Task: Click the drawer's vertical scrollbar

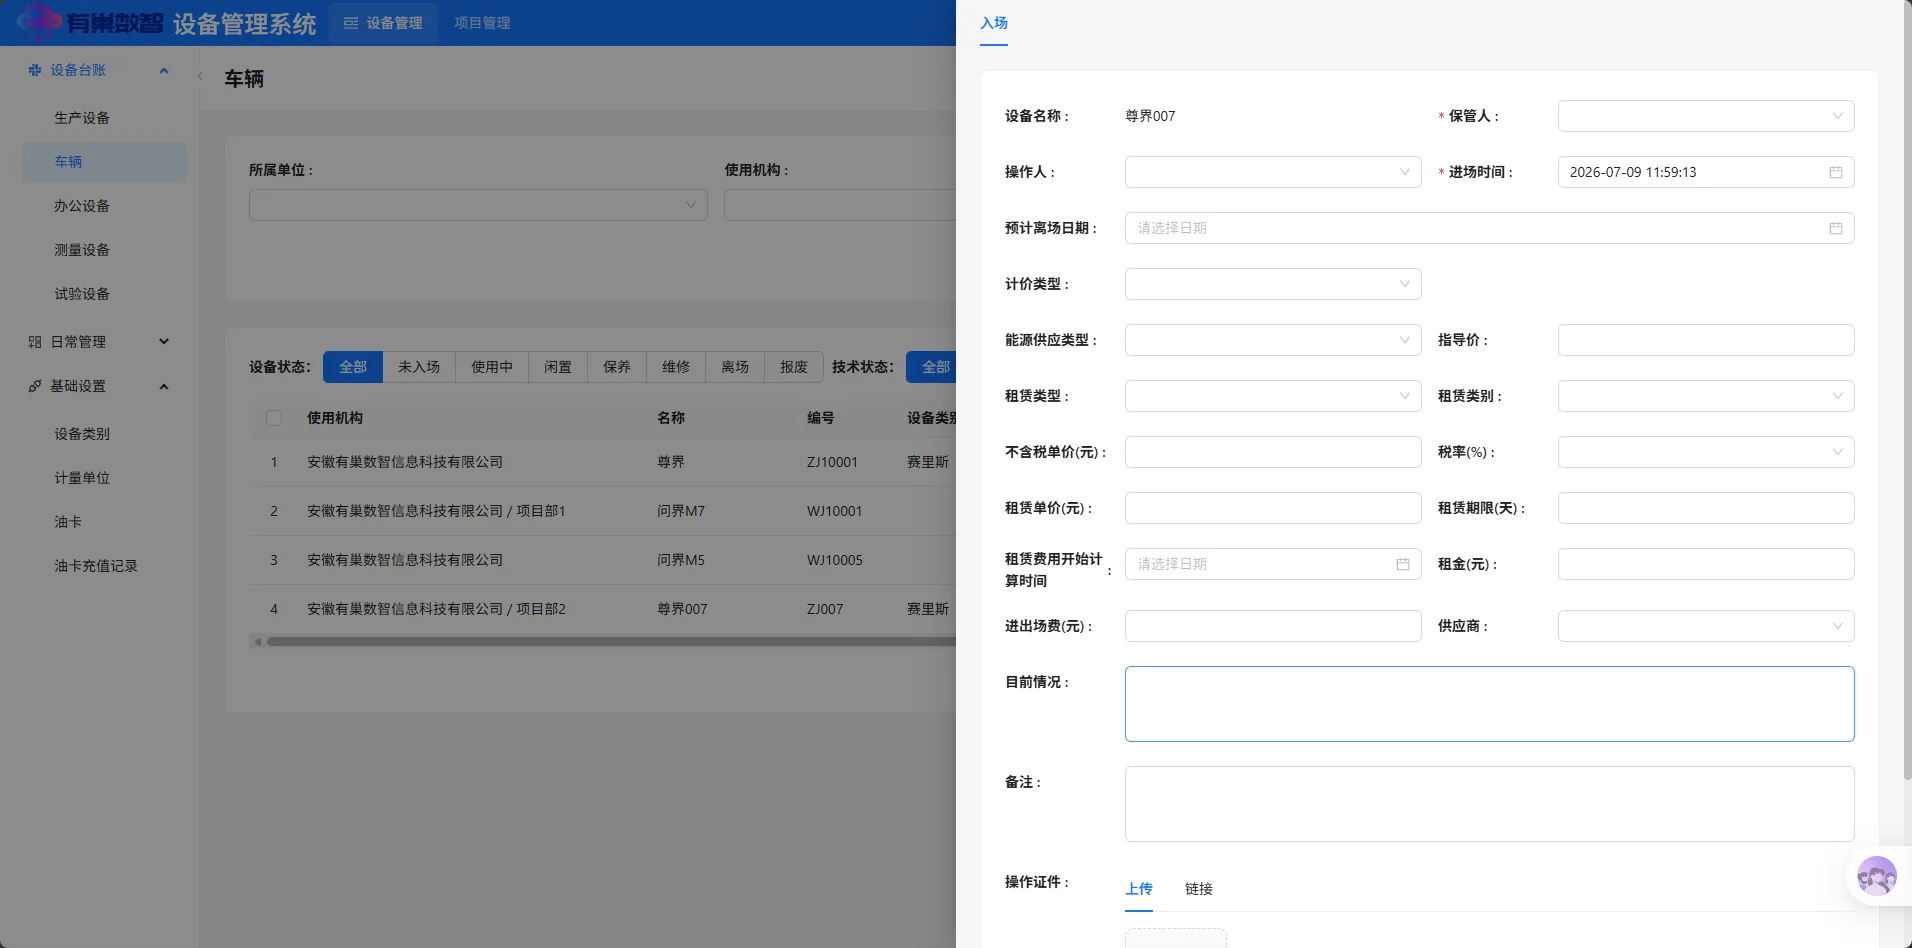Action: click(x=1907, y=390)
